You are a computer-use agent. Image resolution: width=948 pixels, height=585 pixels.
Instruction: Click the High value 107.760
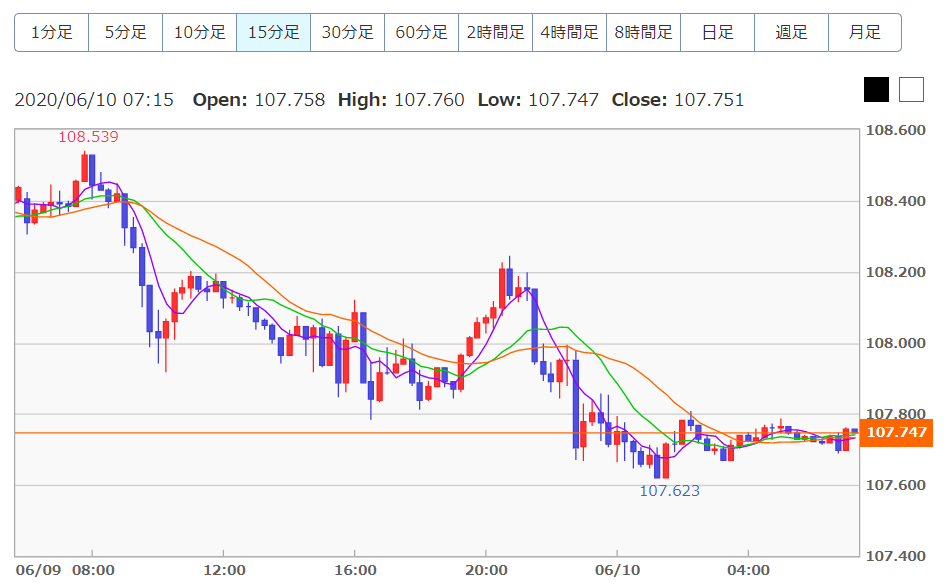coord(429,100)
